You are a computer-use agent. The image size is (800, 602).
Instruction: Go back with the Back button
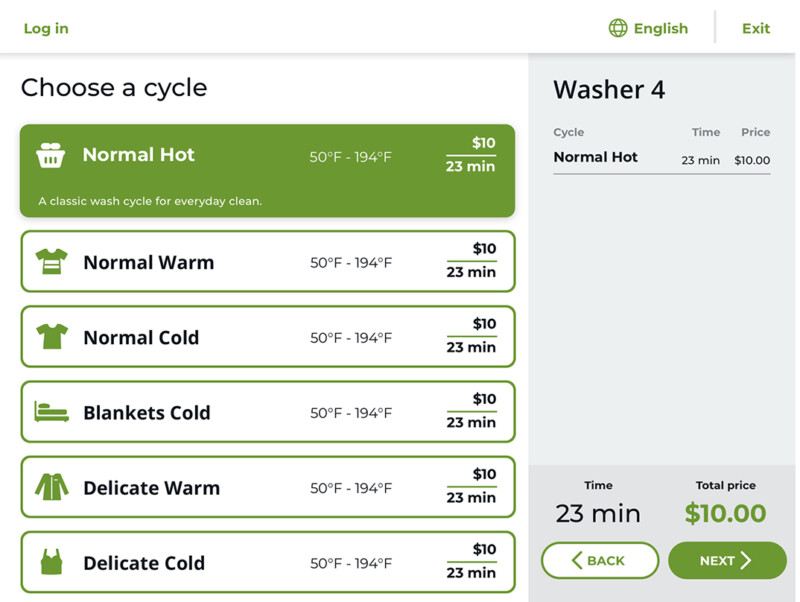(600, 561)
